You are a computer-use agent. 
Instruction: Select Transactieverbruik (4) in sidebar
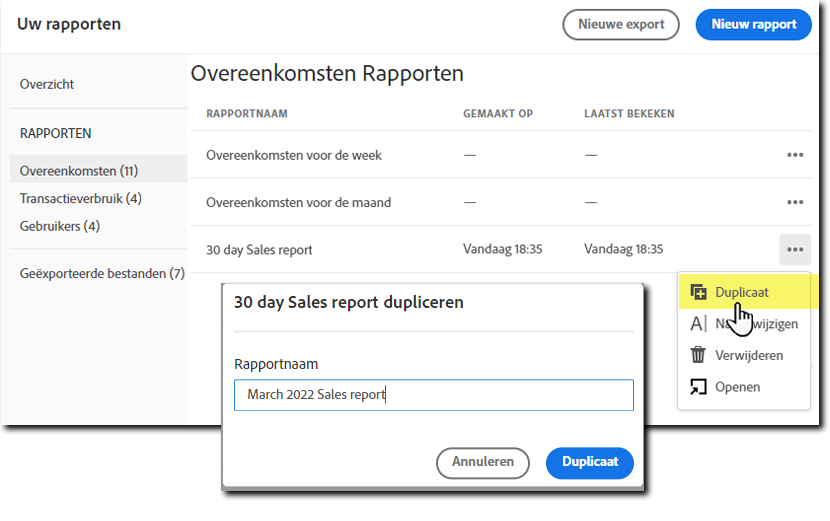pos(81,199)
